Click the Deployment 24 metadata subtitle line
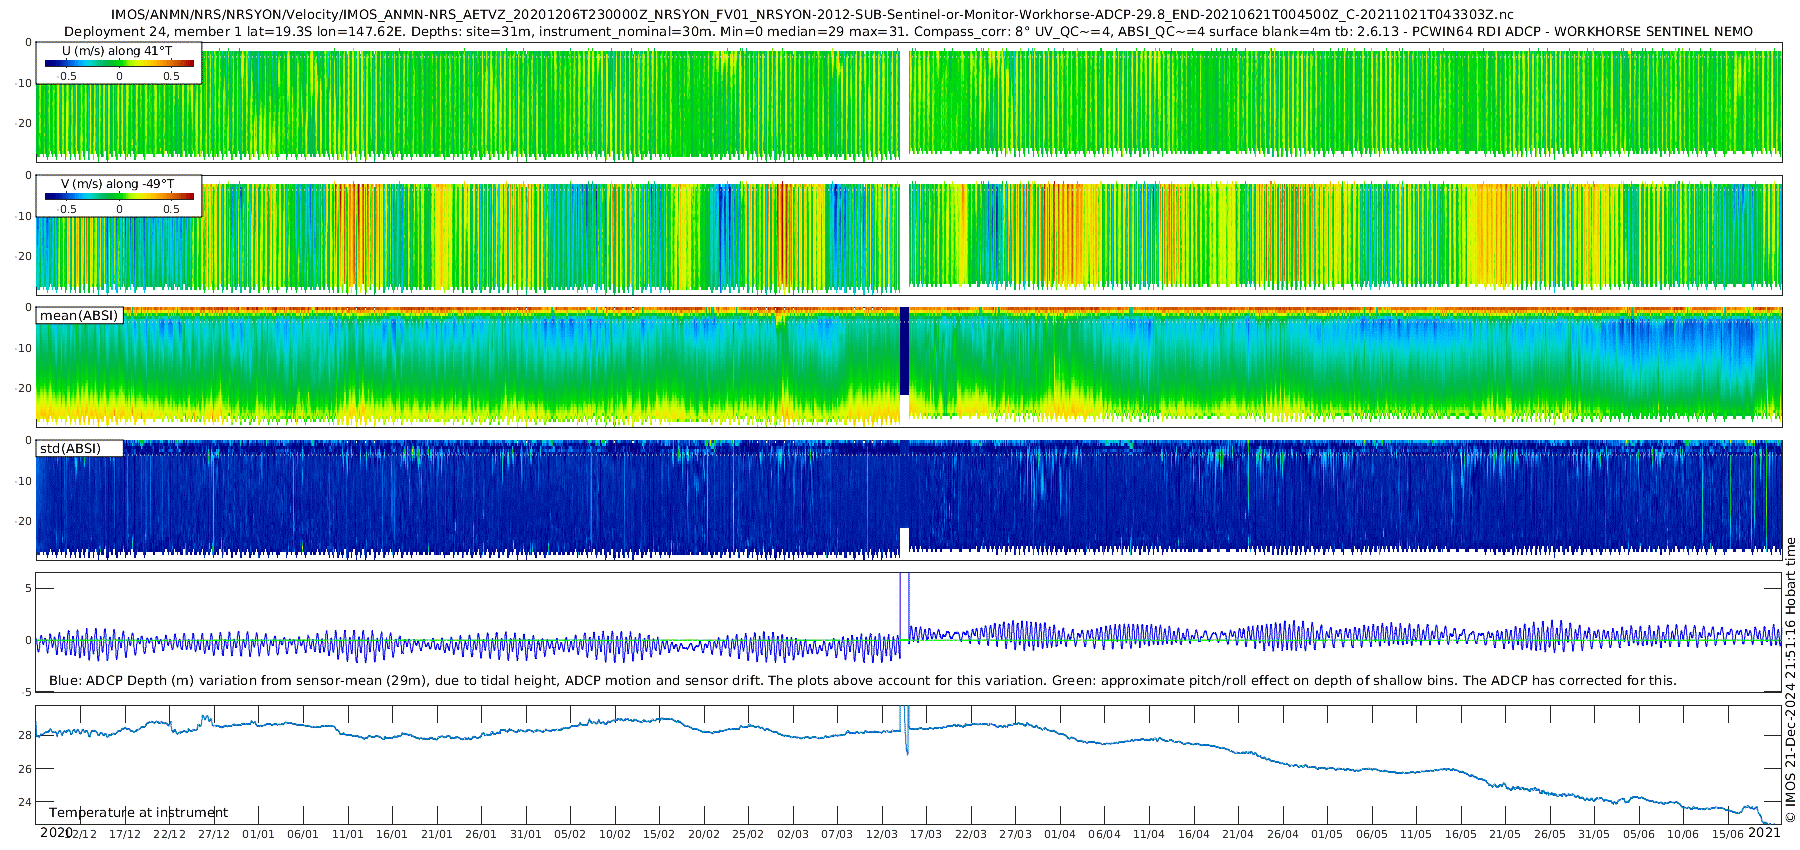 (x=908, y=31)
